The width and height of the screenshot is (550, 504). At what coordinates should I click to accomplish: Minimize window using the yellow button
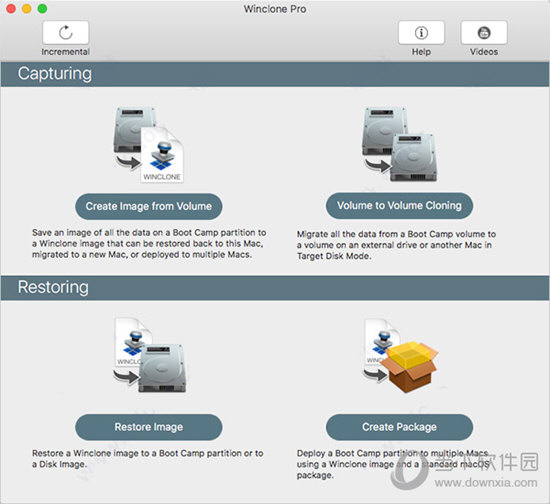(27, 8)
